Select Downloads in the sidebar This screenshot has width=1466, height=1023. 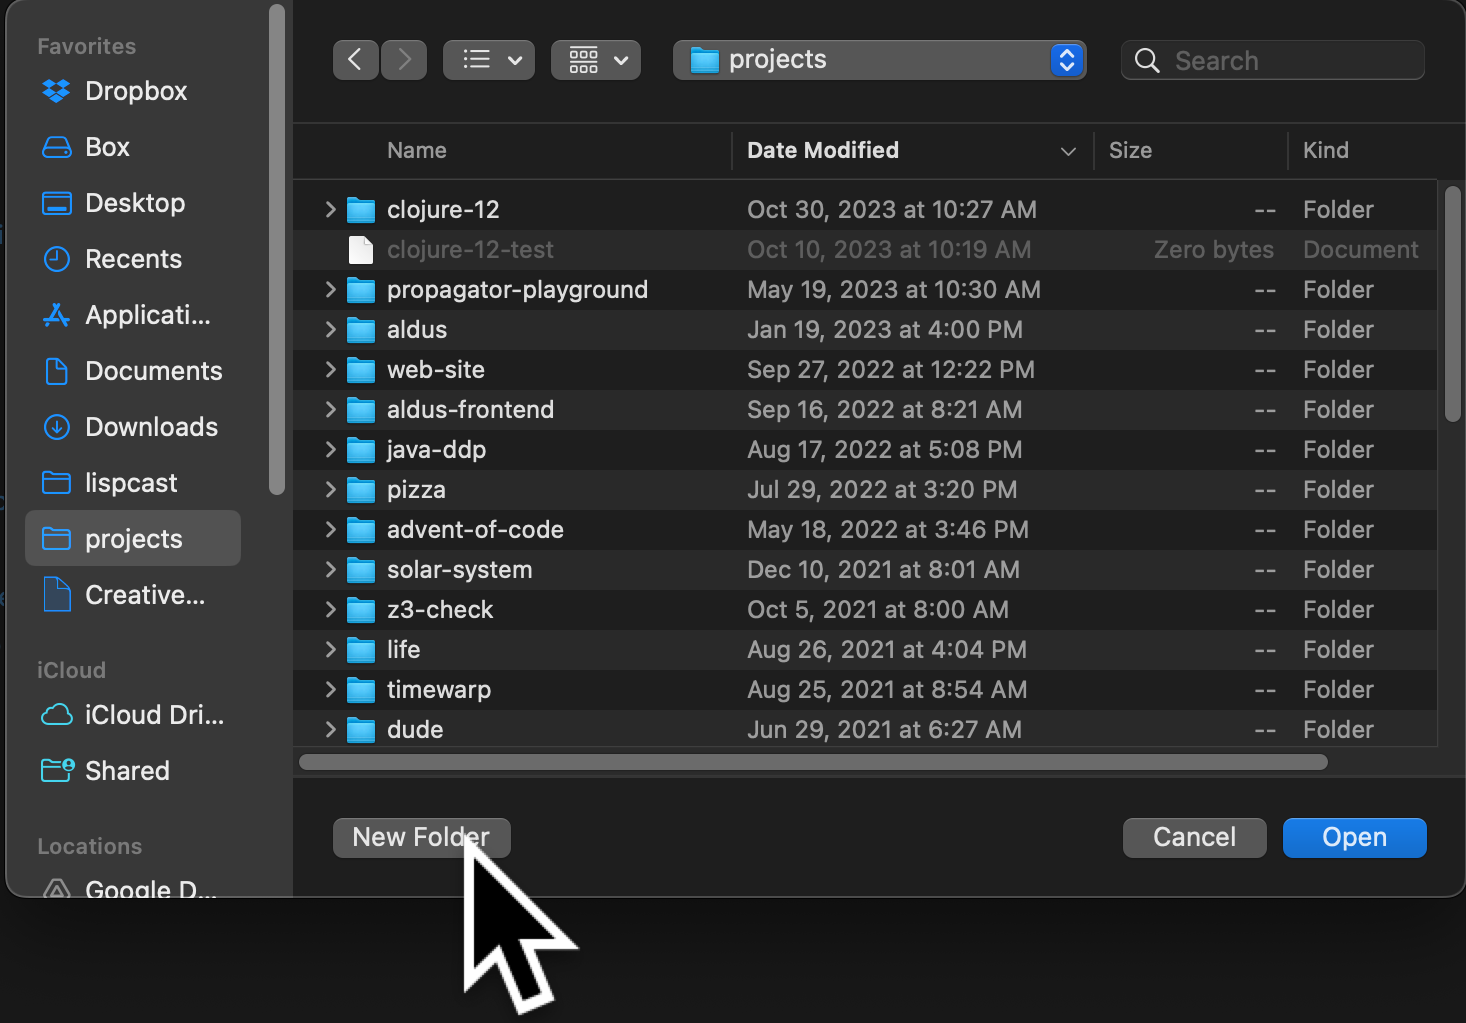(x=151, y=427)
